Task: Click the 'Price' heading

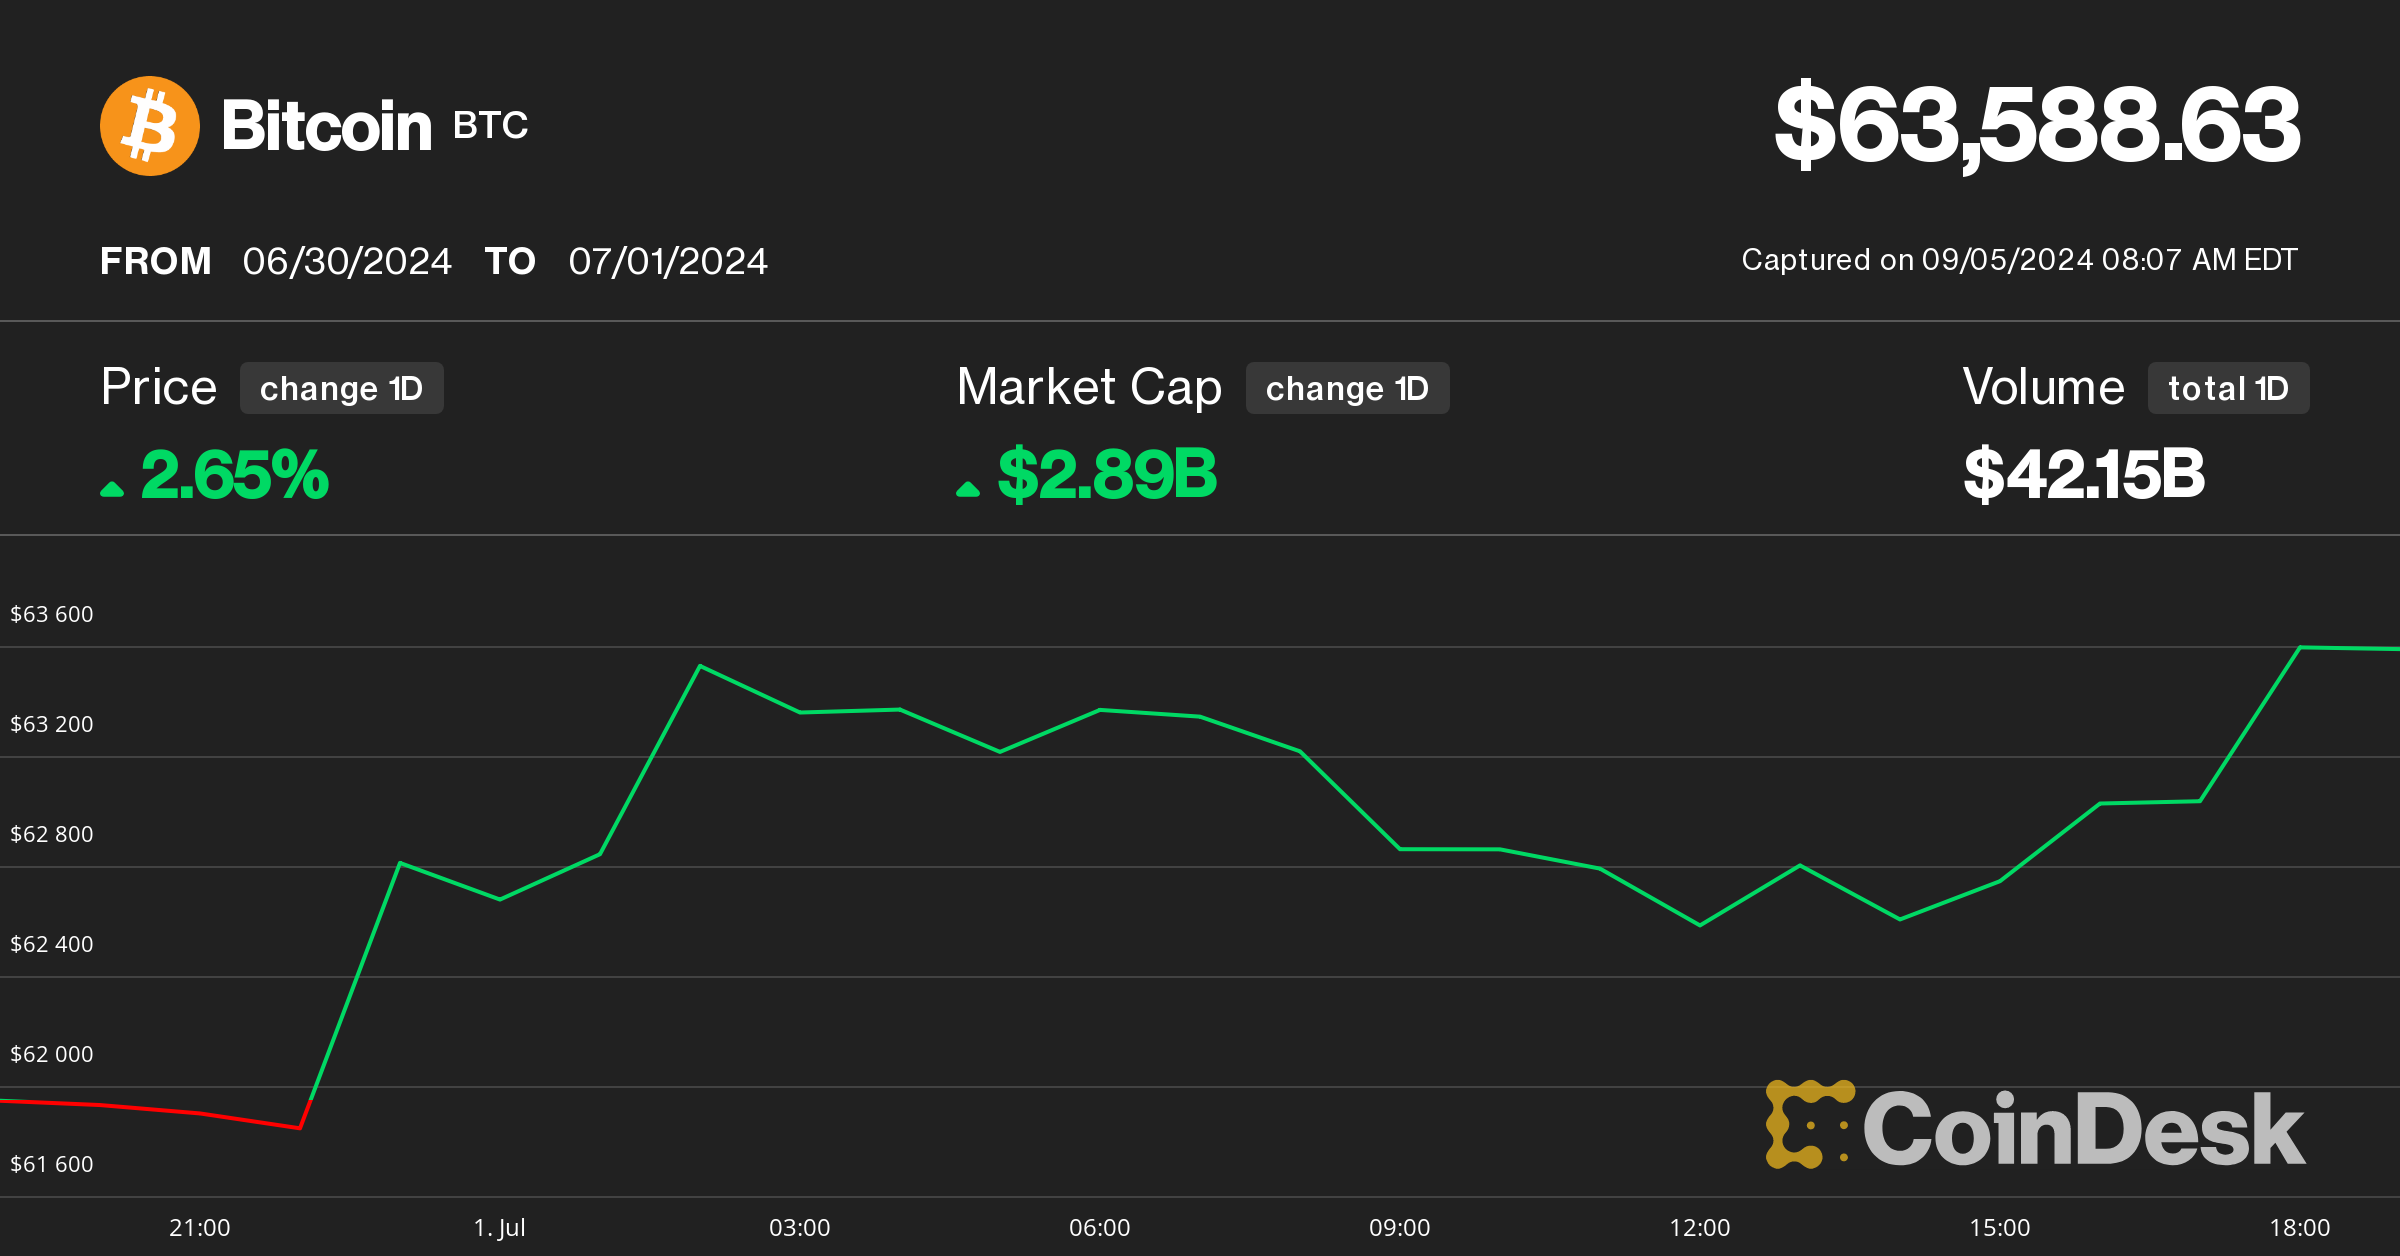Action: click(159, 387)
